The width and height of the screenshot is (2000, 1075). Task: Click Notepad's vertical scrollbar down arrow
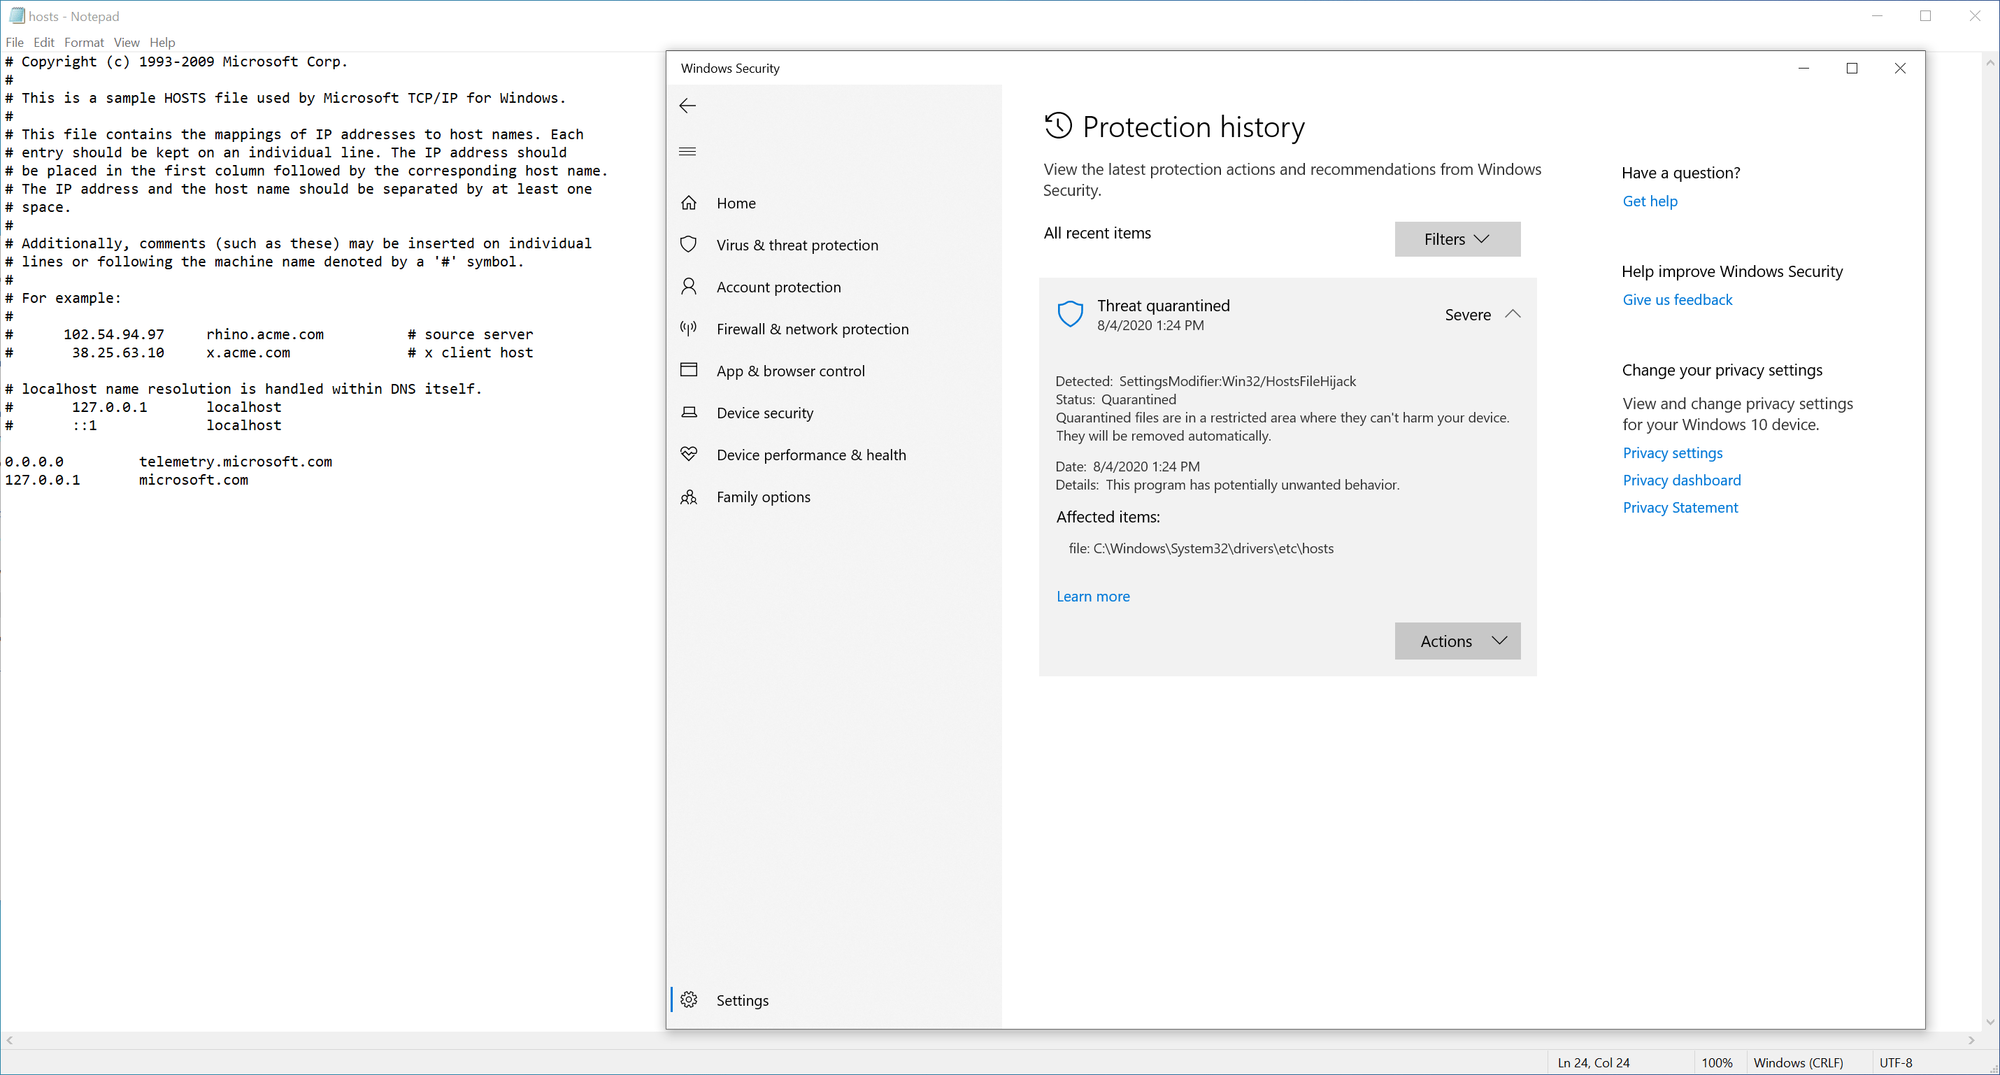pos(1990,1022)
